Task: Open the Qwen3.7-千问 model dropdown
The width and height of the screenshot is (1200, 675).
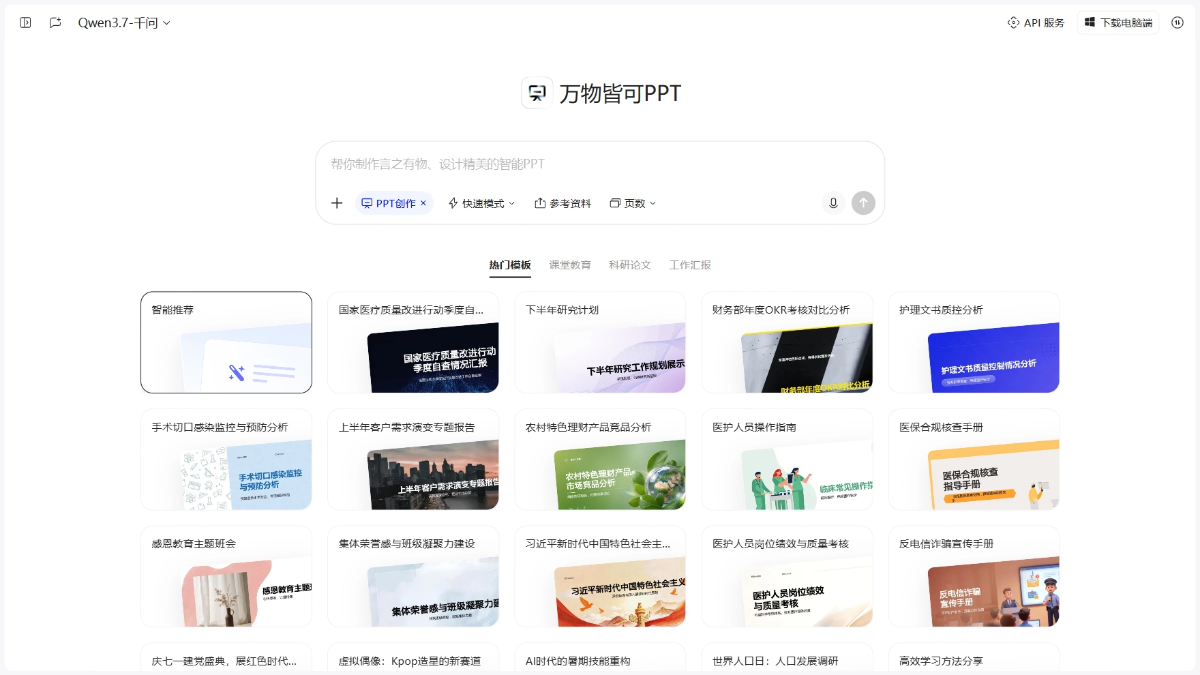Action: [125, 22]
